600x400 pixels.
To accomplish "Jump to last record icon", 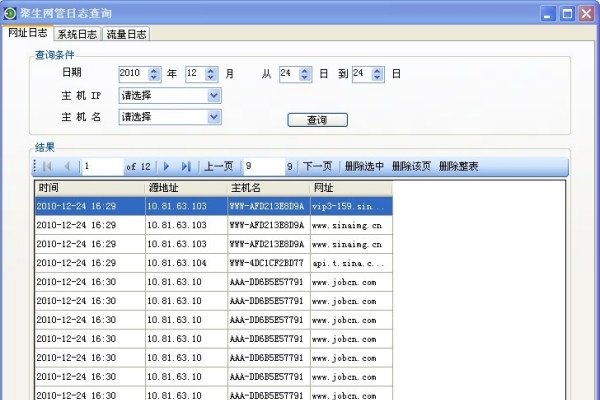I will pyautogui.click(x=186, y=166).
